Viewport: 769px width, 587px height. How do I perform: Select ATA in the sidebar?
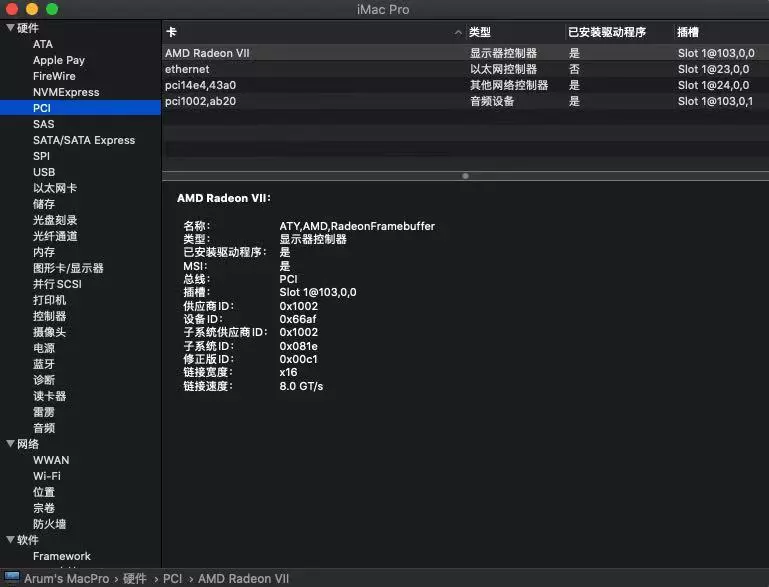[x=43, y=44]
